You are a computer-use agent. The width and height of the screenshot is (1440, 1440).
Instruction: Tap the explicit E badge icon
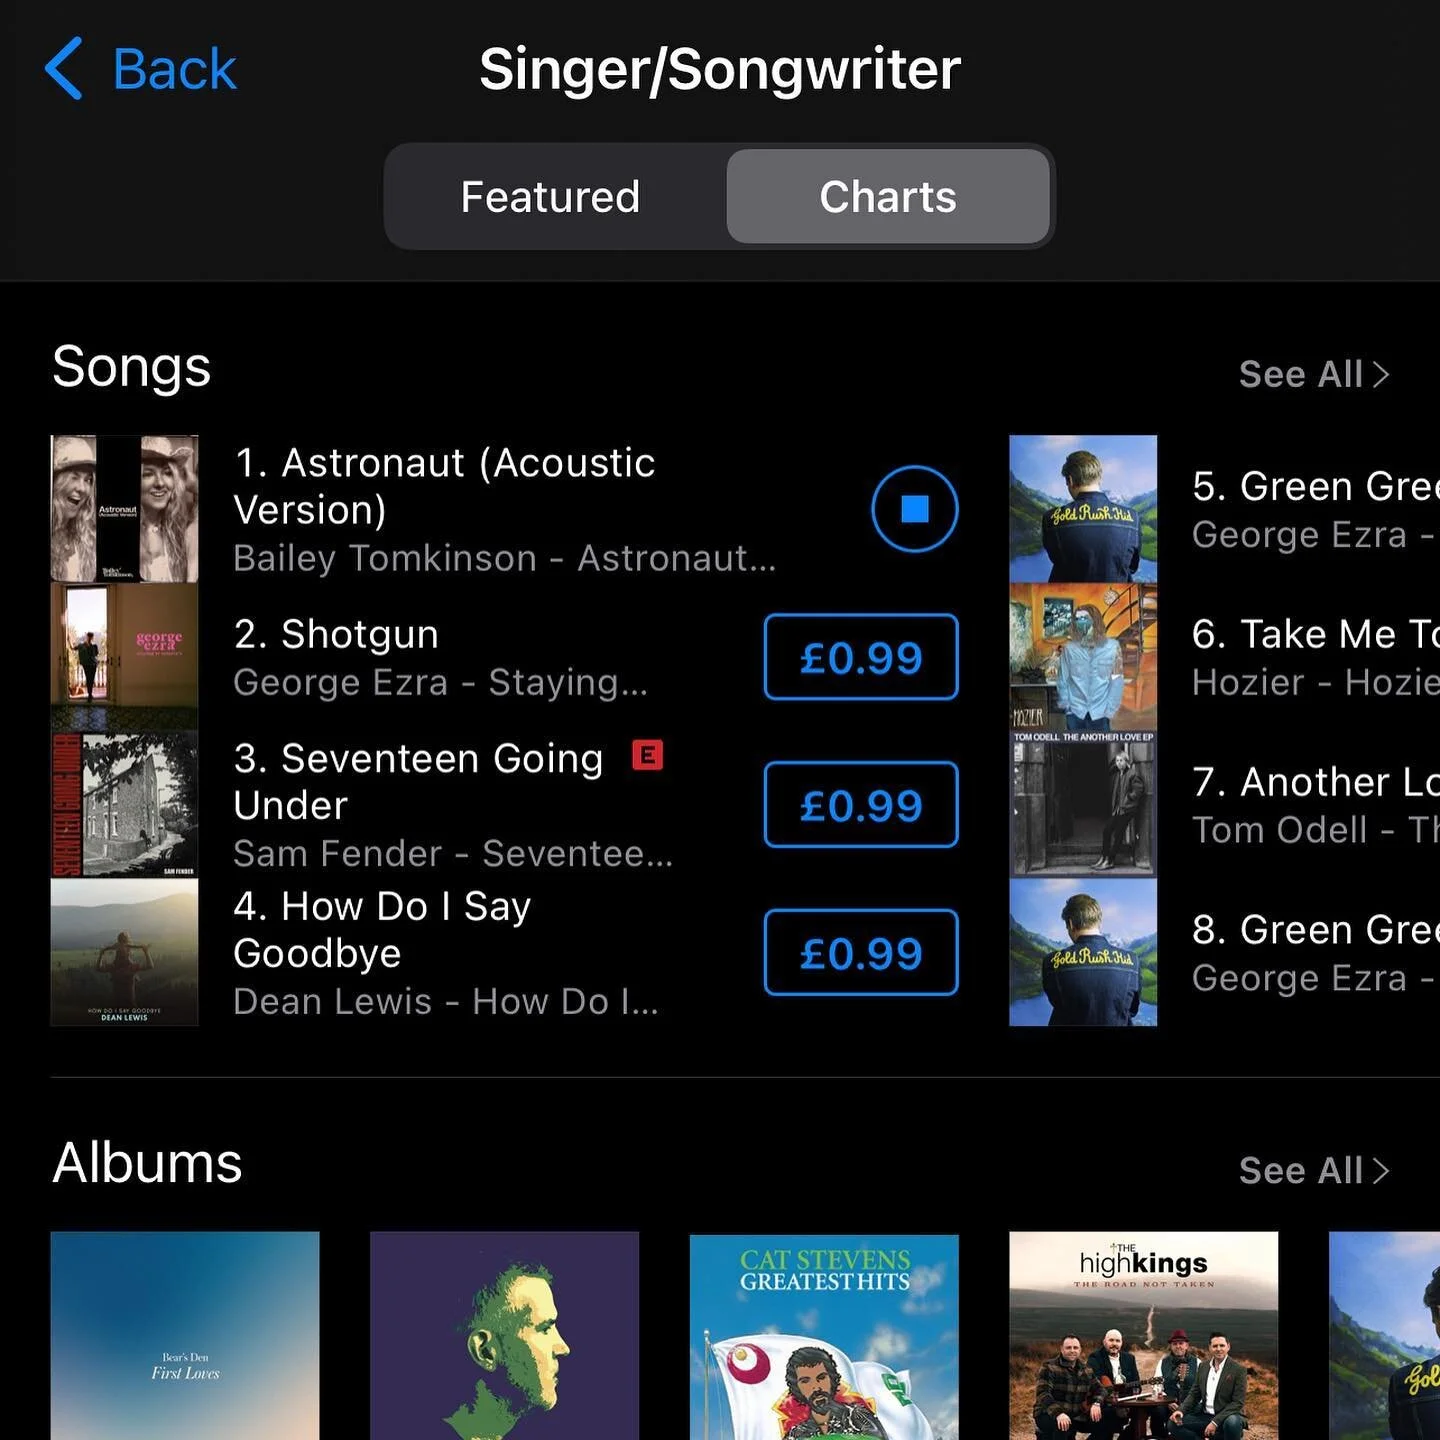[x=648, y=755]
